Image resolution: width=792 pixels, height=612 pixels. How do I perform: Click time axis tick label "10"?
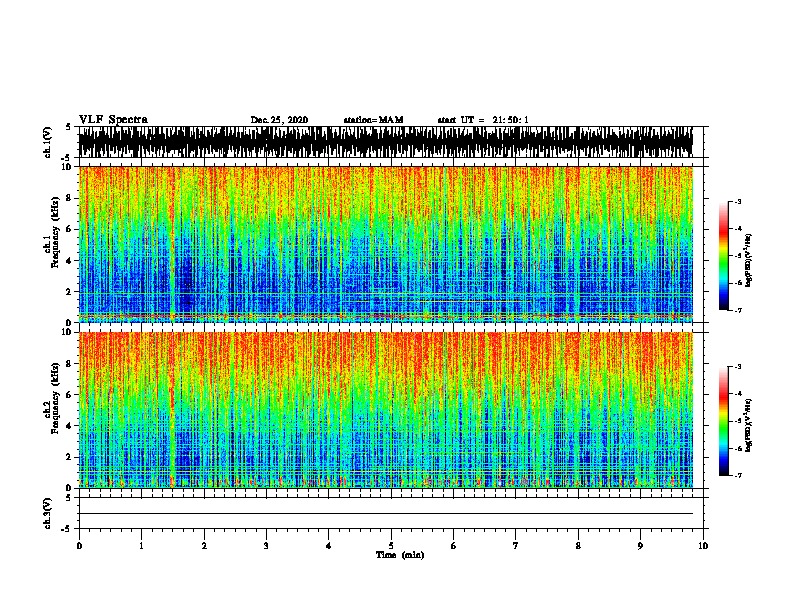pyautogui.click(x=703, y=545)
